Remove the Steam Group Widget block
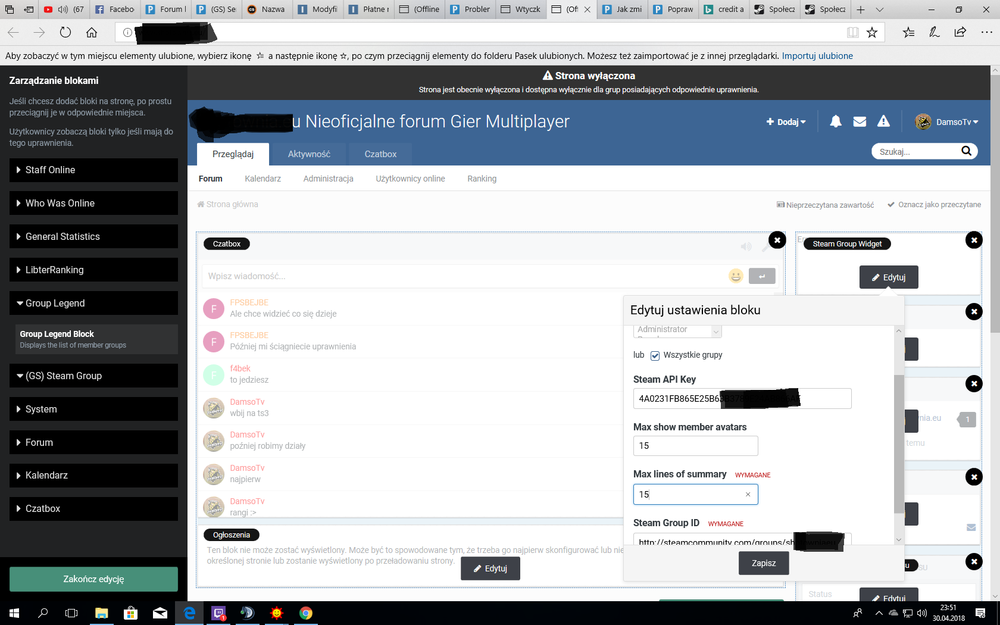Image resolution: width=1000 pixels, height=625 pixels. 973,240
